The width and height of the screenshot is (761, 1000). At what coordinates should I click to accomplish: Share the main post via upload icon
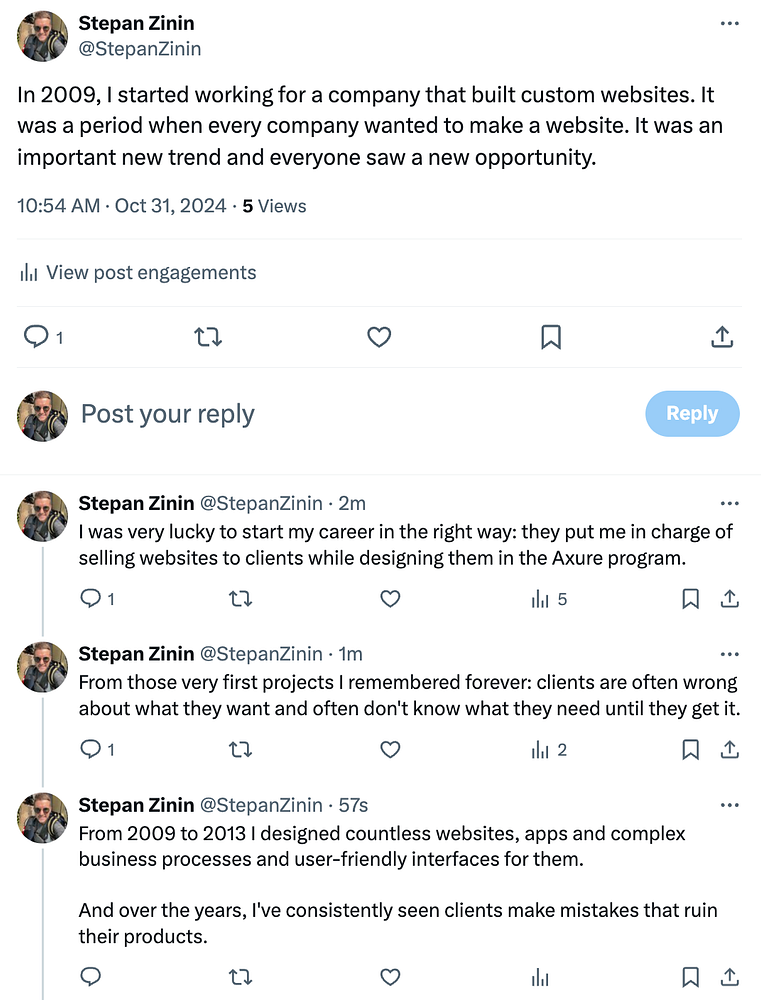(x=722, y=338)
